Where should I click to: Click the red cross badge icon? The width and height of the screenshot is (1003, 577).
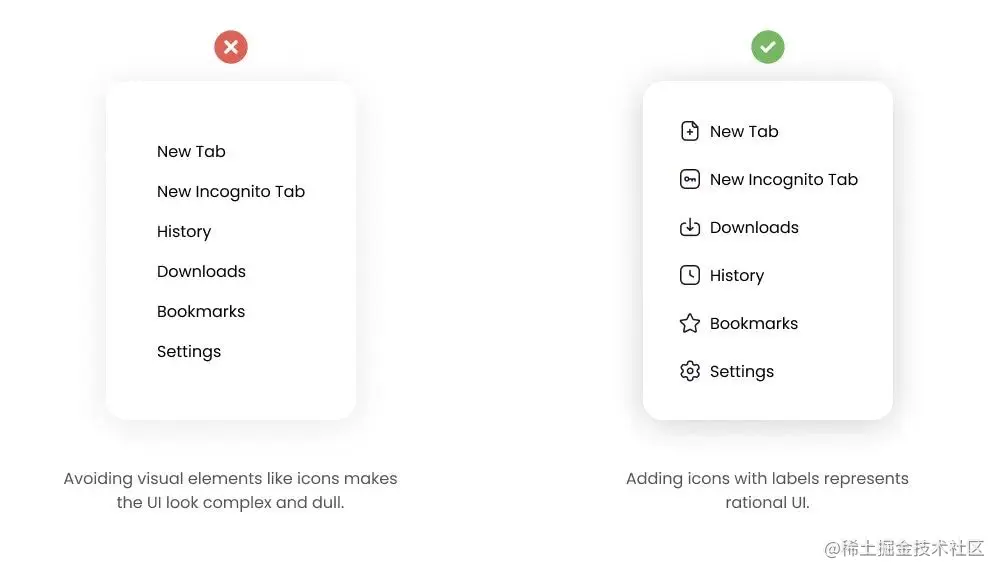[231, 47]
